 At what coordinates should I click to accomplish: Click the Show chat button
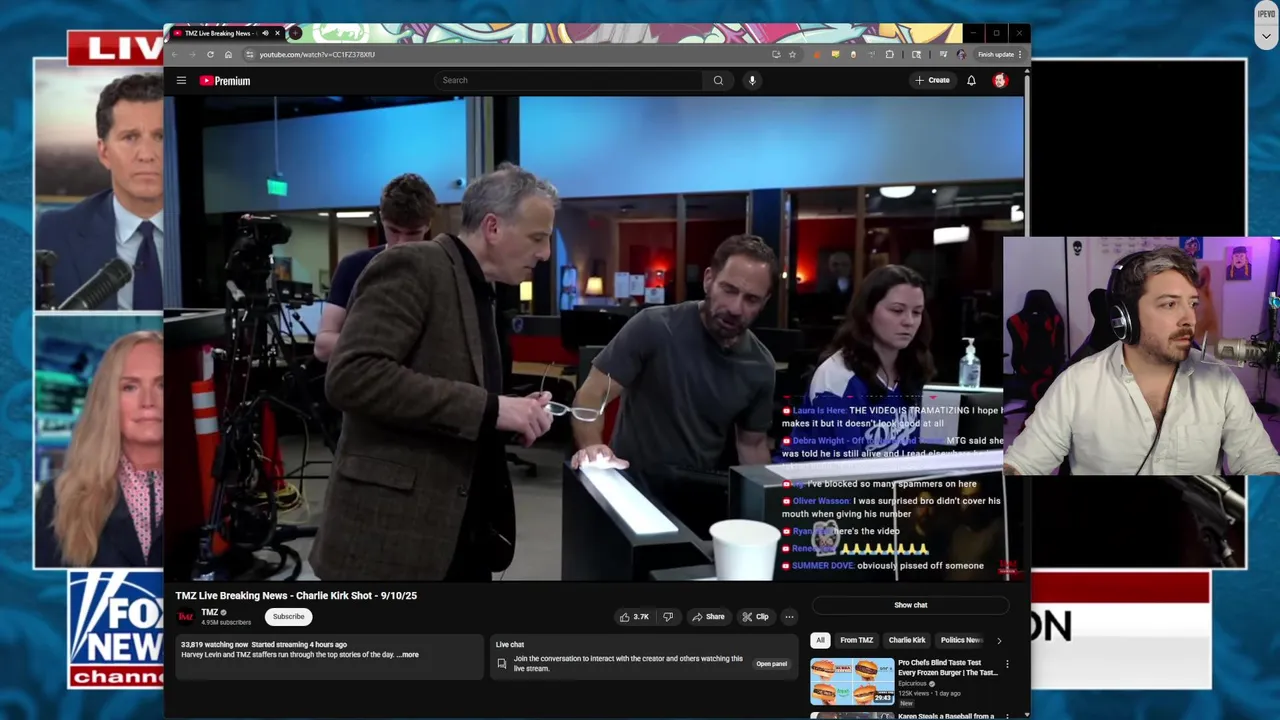pos(910,605)
